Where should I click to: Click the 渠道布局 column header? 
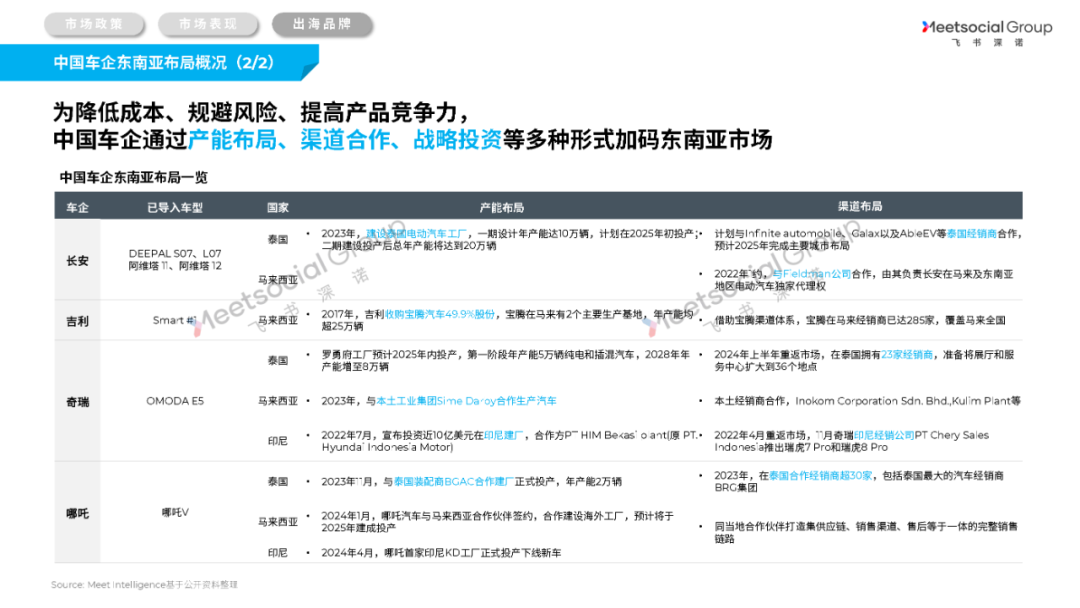coord(860,206)
